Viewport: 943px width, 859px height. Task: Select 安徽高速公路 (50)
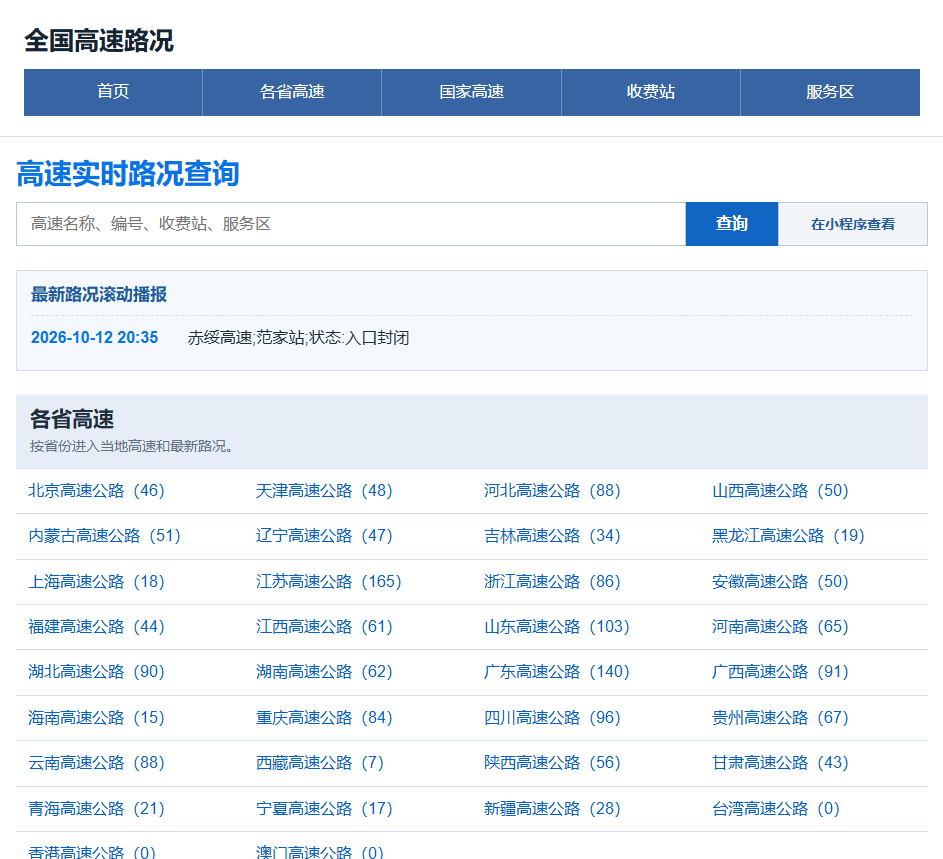click(x=780, y=582)
